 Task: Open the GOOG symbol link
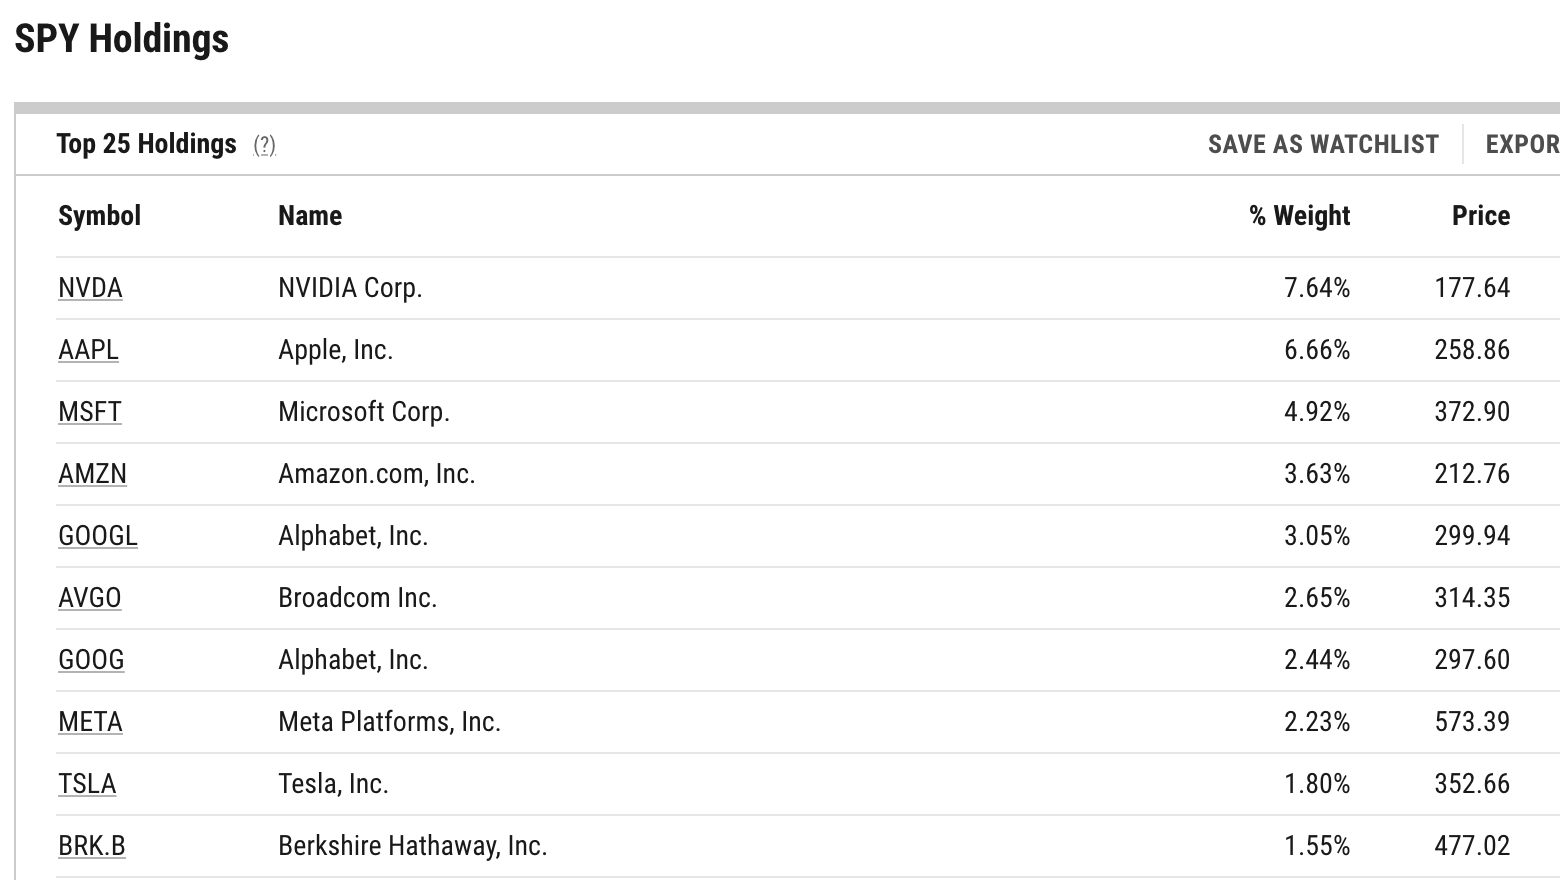point(91,660)
